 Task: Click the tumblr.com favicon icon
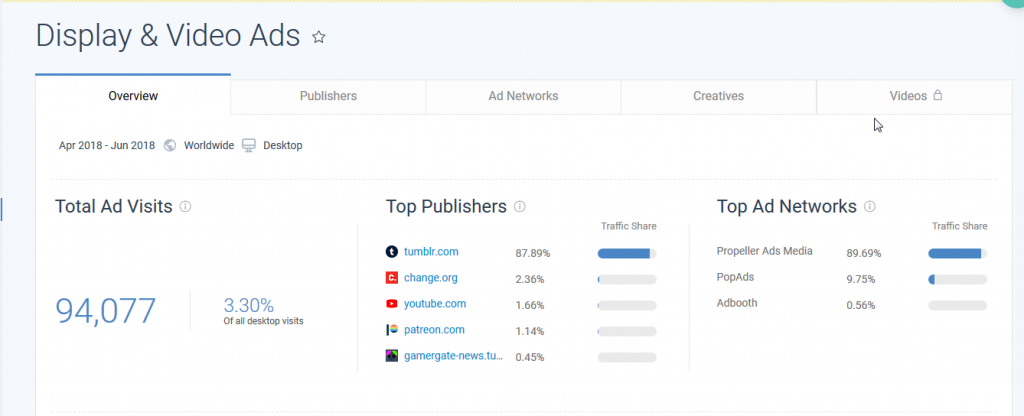coord(392,252)
